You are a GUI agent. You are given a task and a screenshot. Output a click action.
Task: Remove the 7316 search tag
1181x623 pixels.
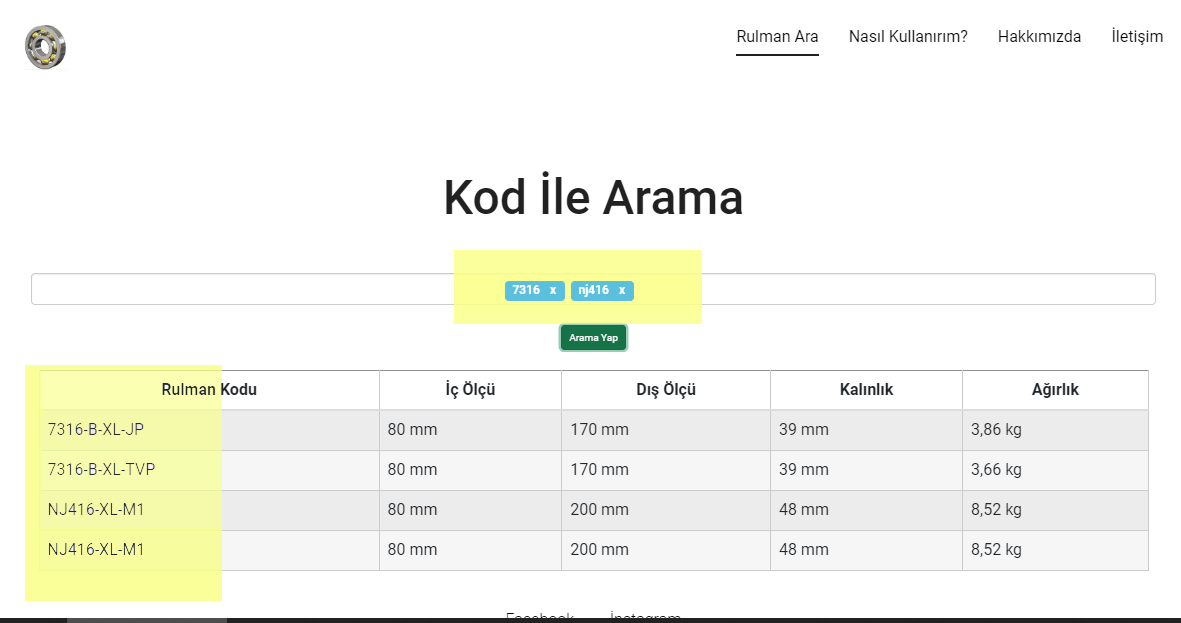553,291
